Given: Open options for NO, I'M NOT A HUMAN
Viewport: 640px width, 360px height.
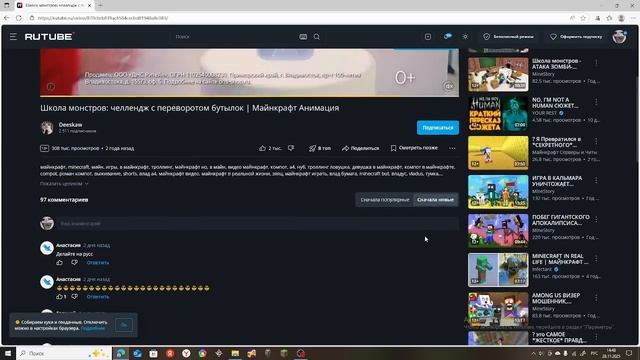Looking at the screenshot, I should tap(596, 102).
